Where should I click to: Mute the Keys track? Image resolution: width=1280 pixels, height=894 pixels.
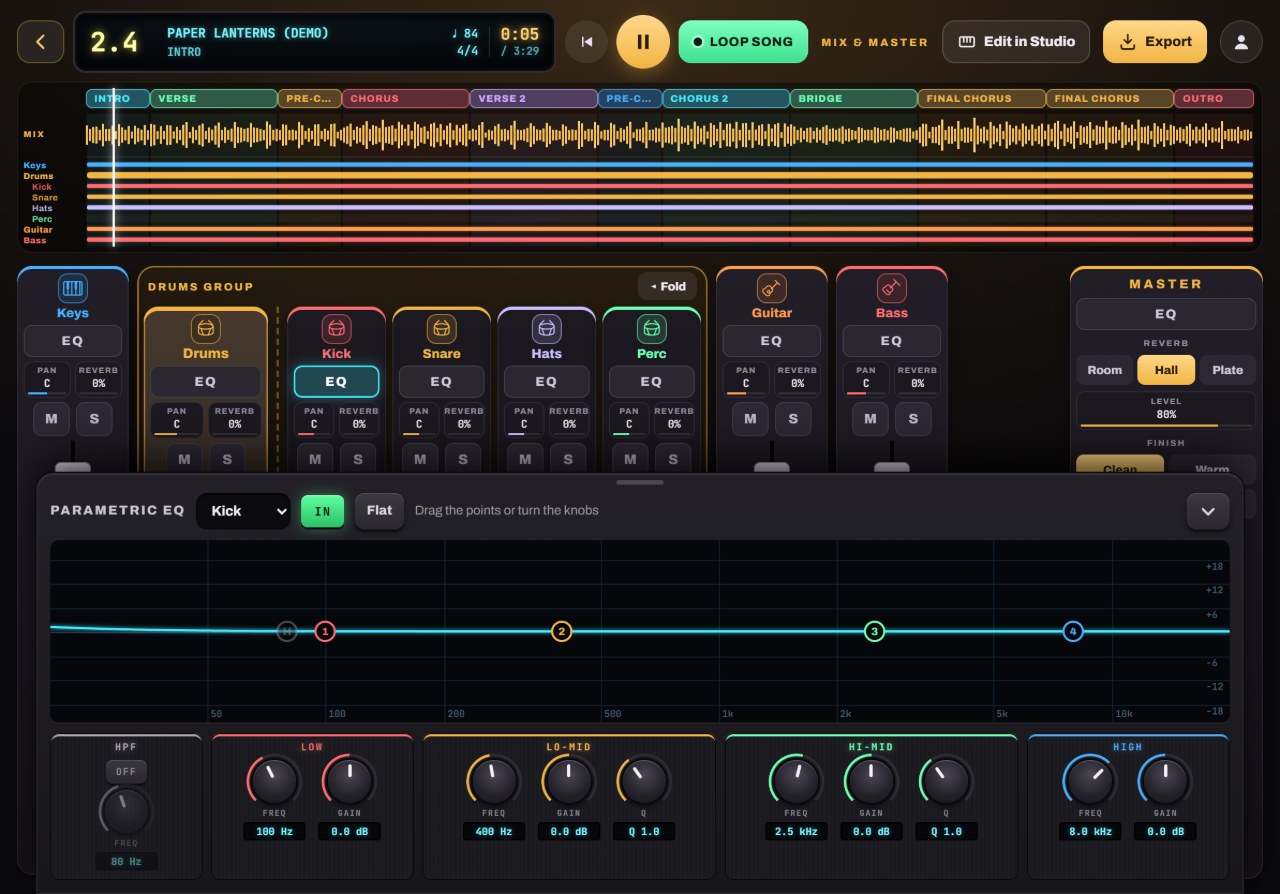click(52, 419)
